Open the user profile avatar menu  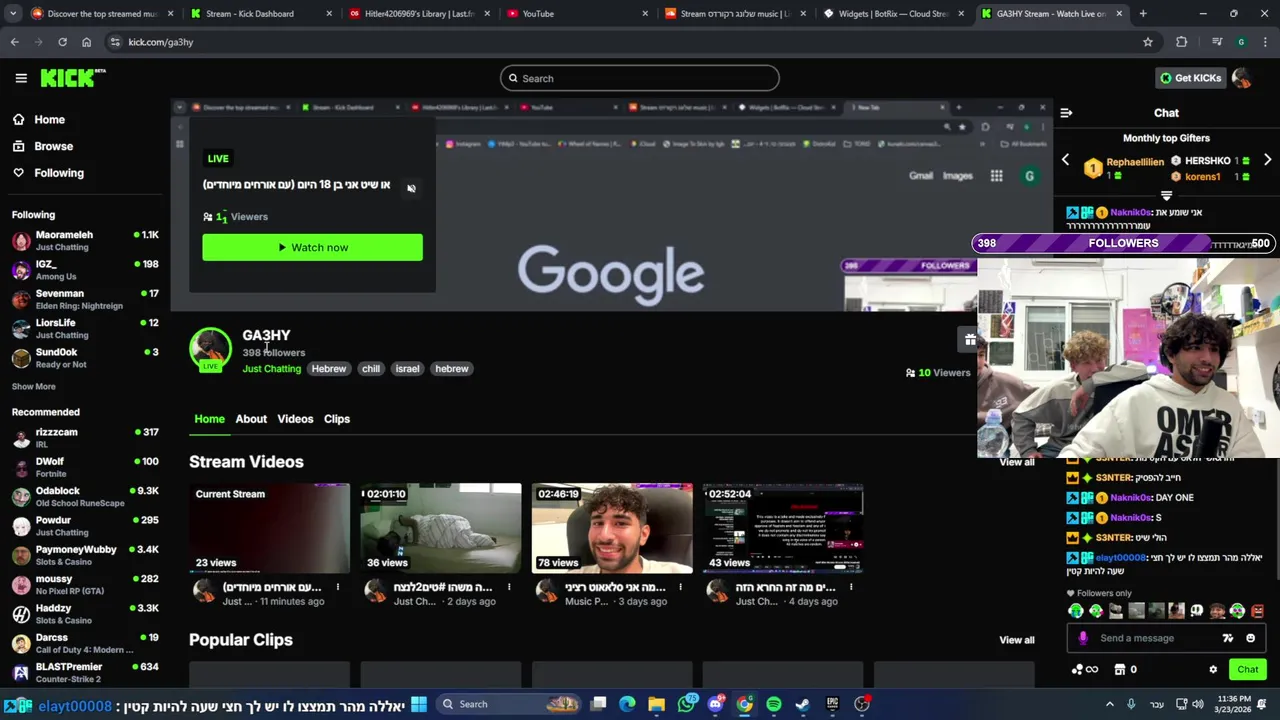coord(1241,78)
